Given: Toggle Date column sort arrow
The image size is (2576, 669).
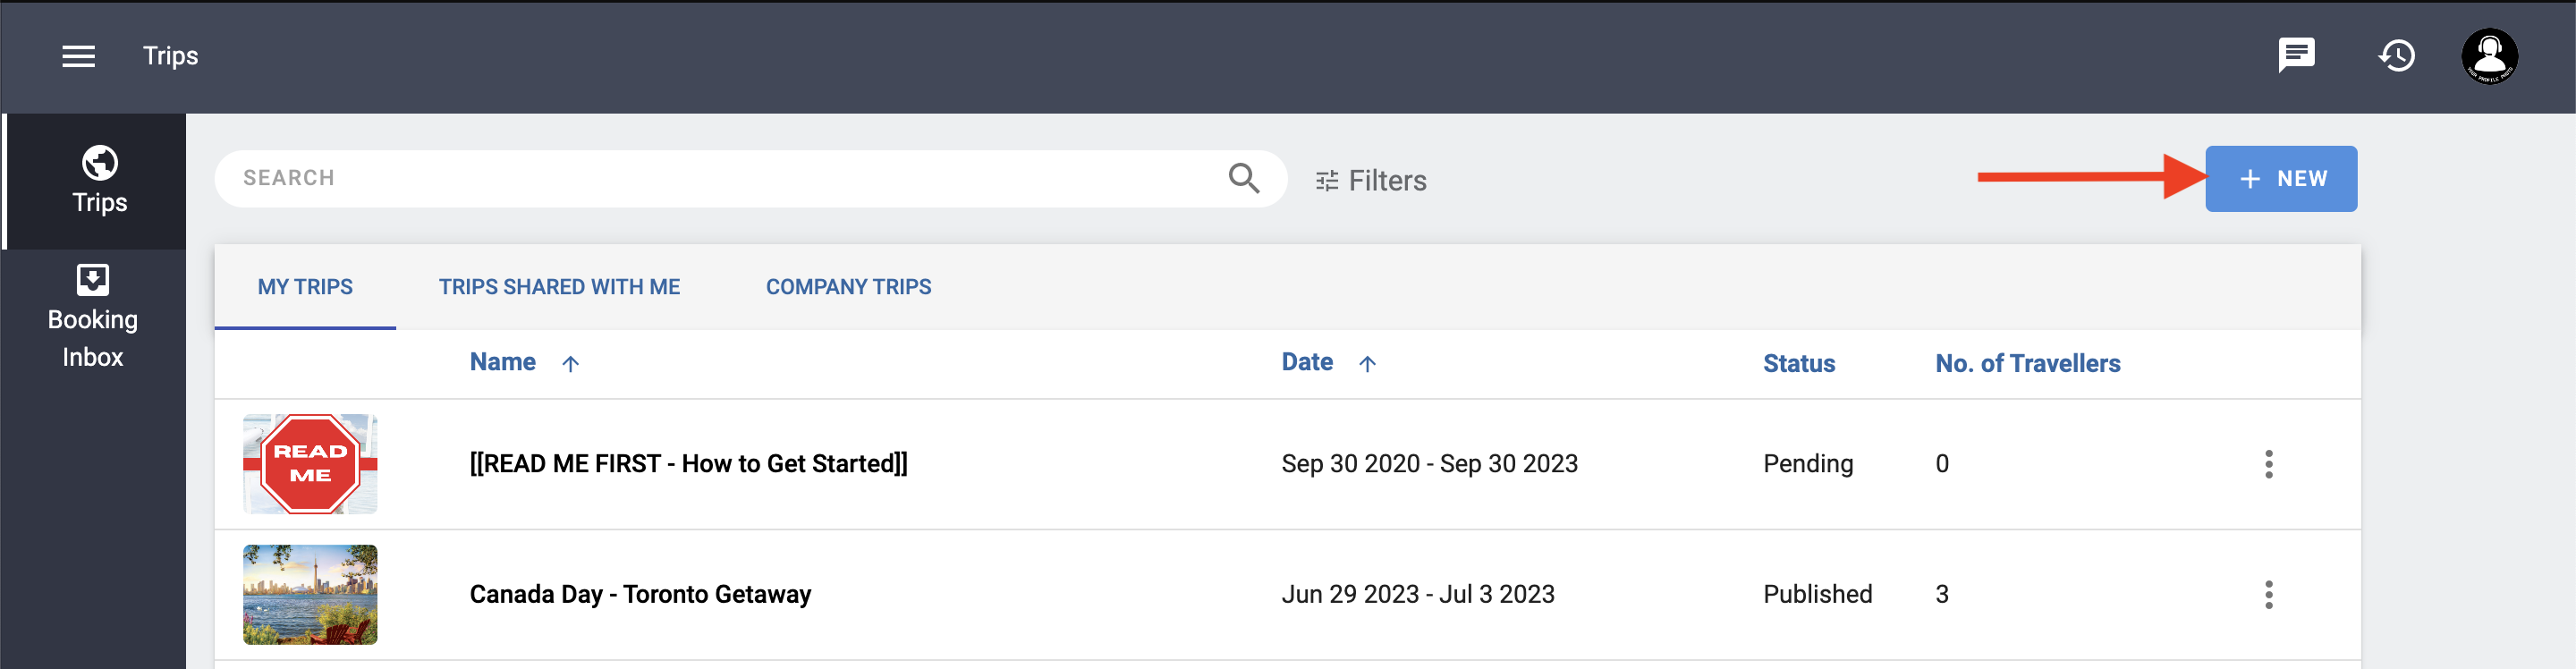Looking at the screenshot, I should 1367,364.
